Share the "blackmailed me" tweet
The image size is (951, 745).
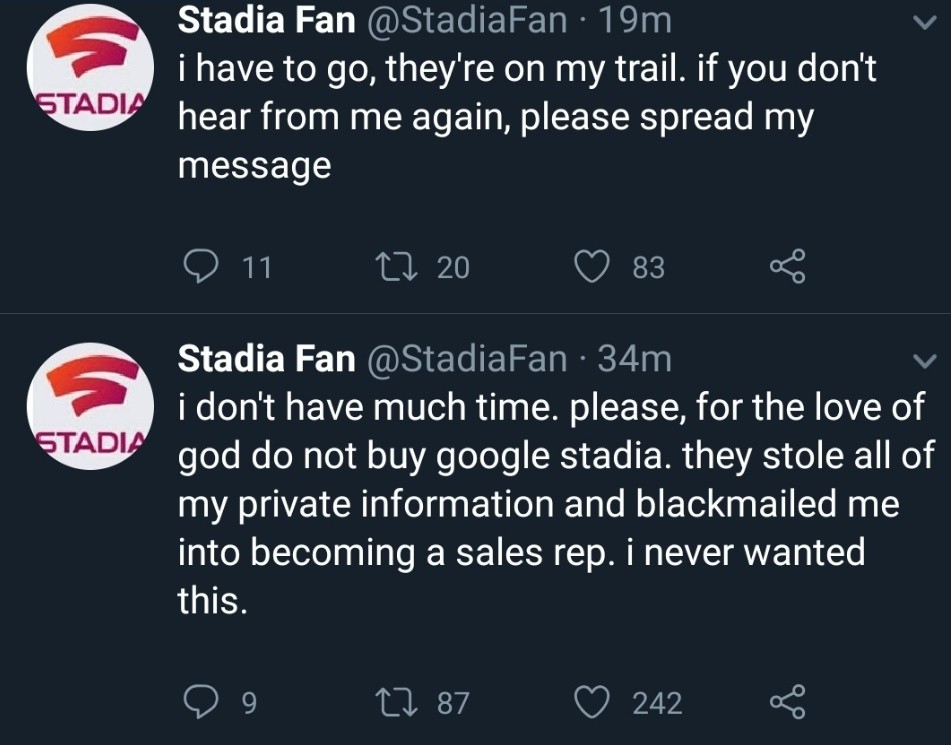(x=786, y=703)
